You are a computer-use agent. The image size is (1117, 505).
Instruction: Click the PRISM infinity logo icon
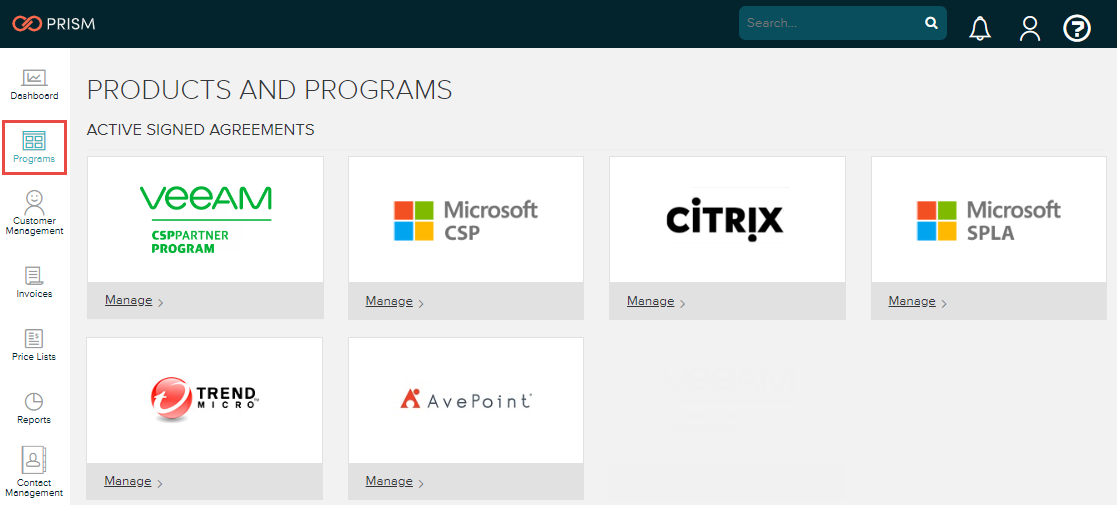[28, 24]
